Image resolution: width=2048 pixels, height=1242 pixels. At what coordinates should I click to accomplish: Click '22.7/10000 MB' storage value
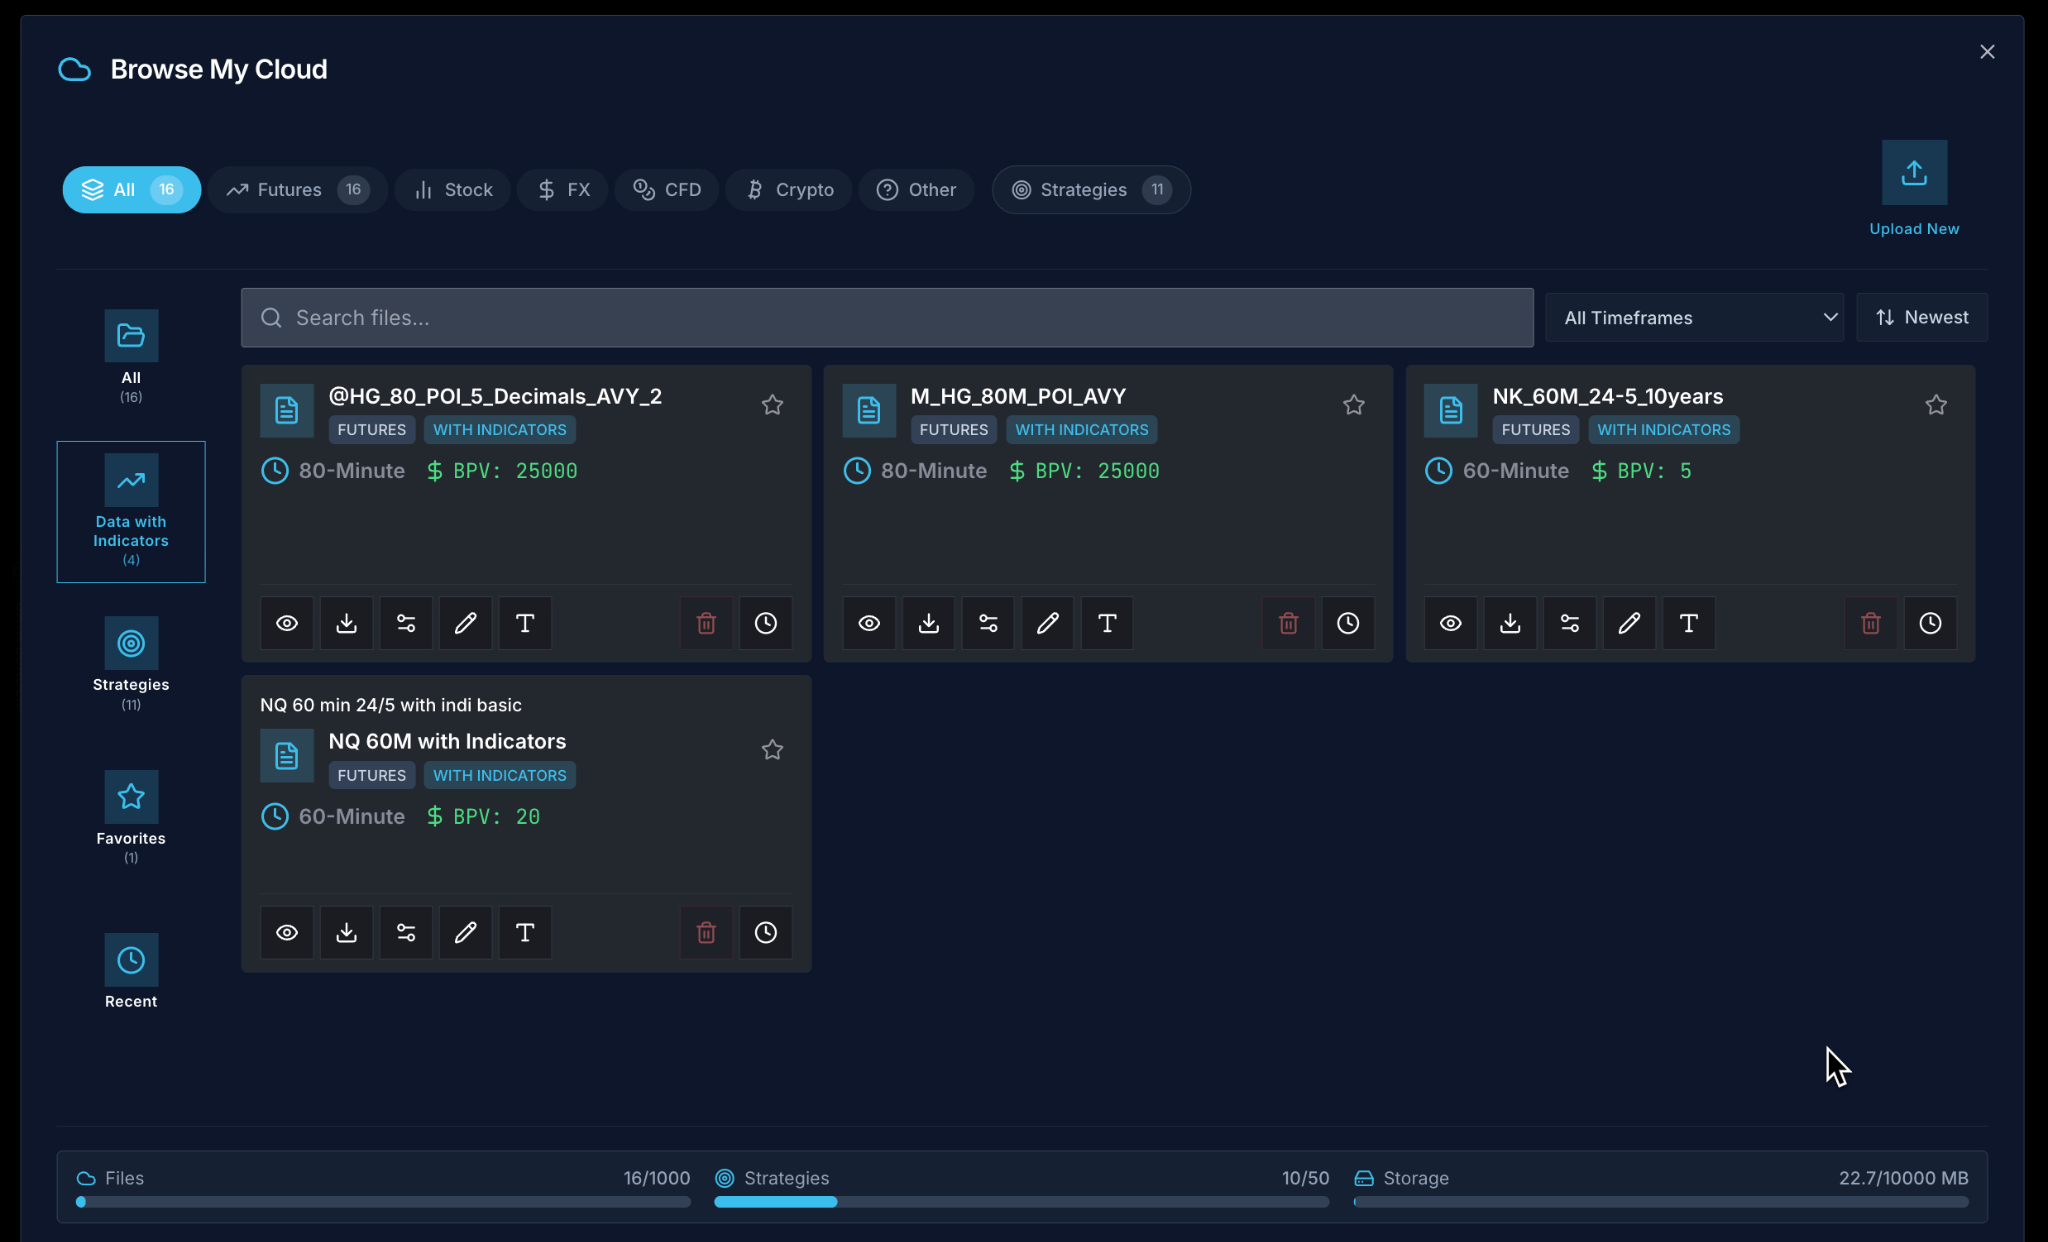coord(1903,1178)
